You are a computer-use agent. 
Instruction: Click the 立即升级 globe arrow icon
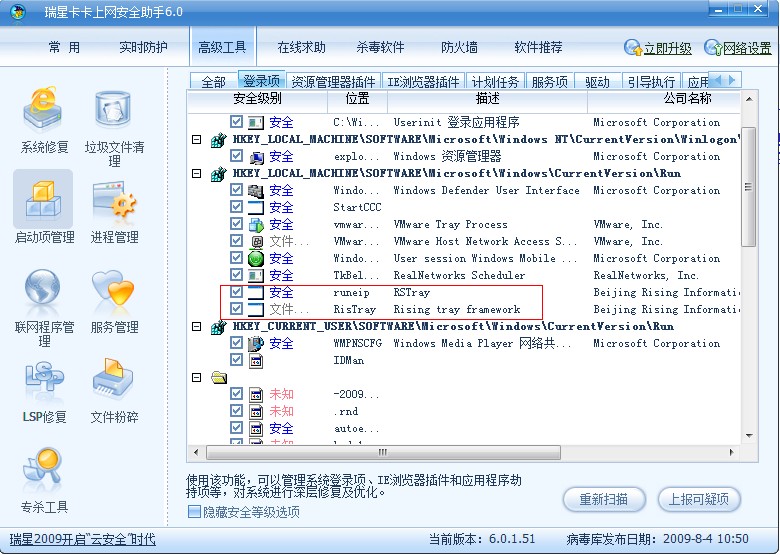pos(633,48)
